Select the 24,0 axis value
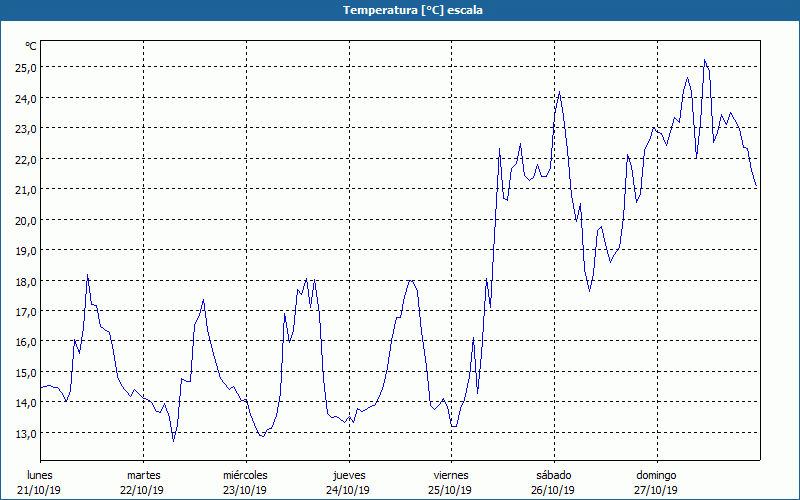 point(26,98)
